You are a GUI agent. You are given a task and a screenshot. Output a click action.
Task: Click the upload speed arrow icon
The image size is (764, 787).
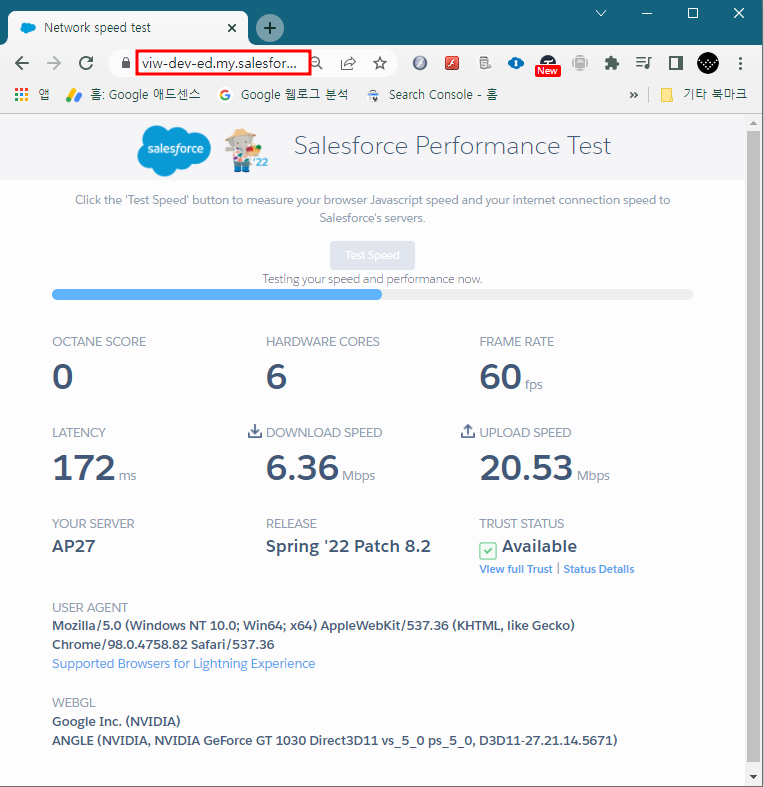(468, 431)
